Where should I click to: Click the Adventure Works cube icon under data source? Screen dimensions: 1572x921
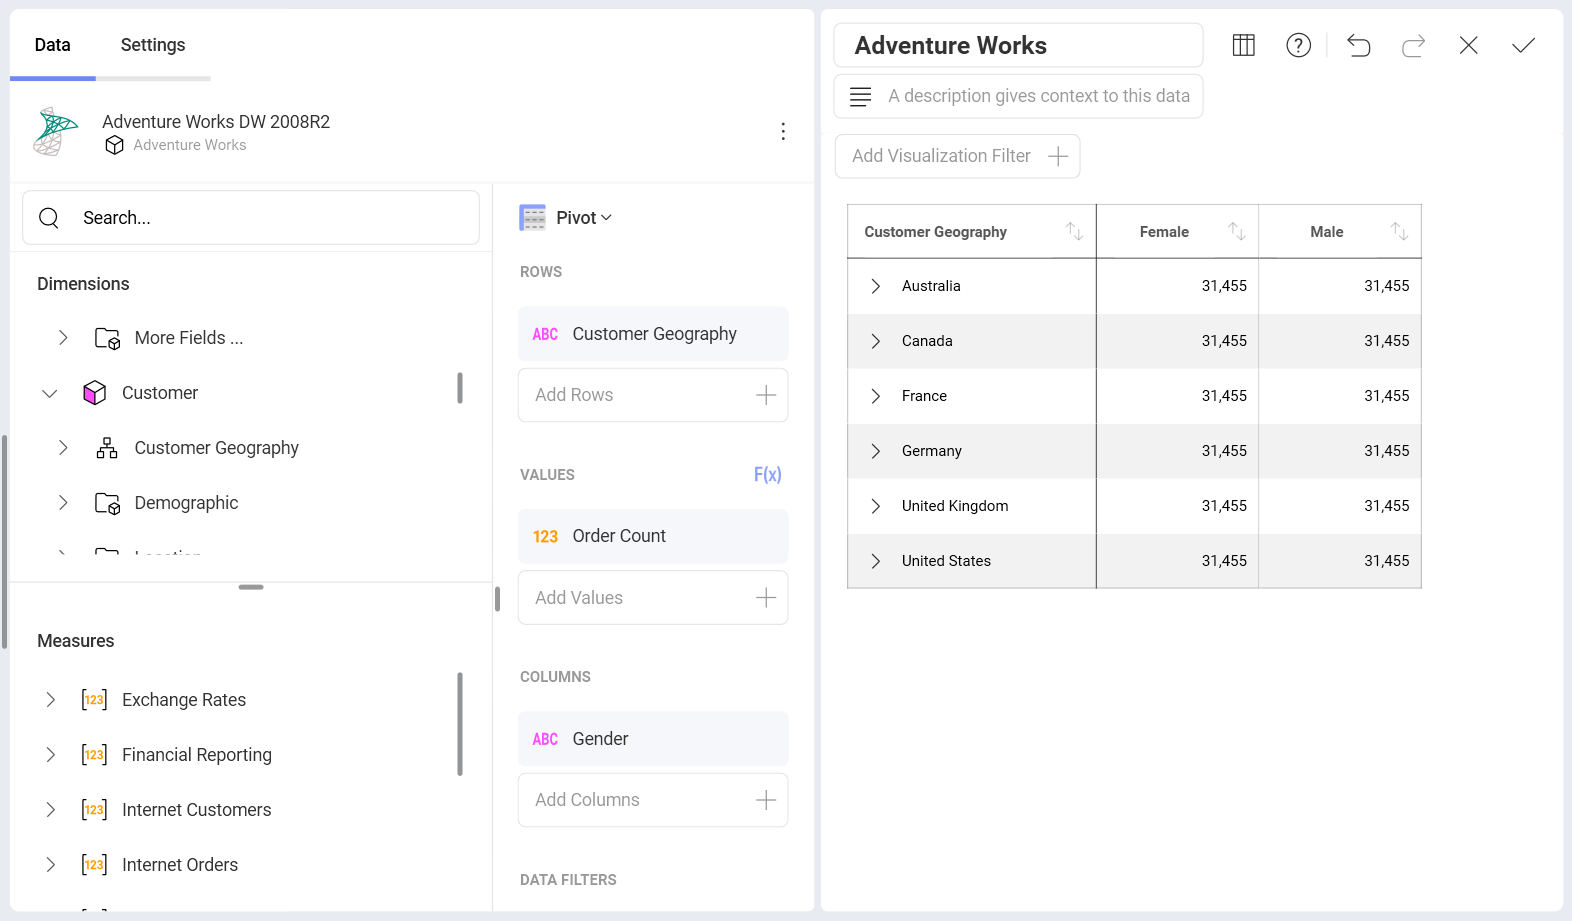(115, 145)
